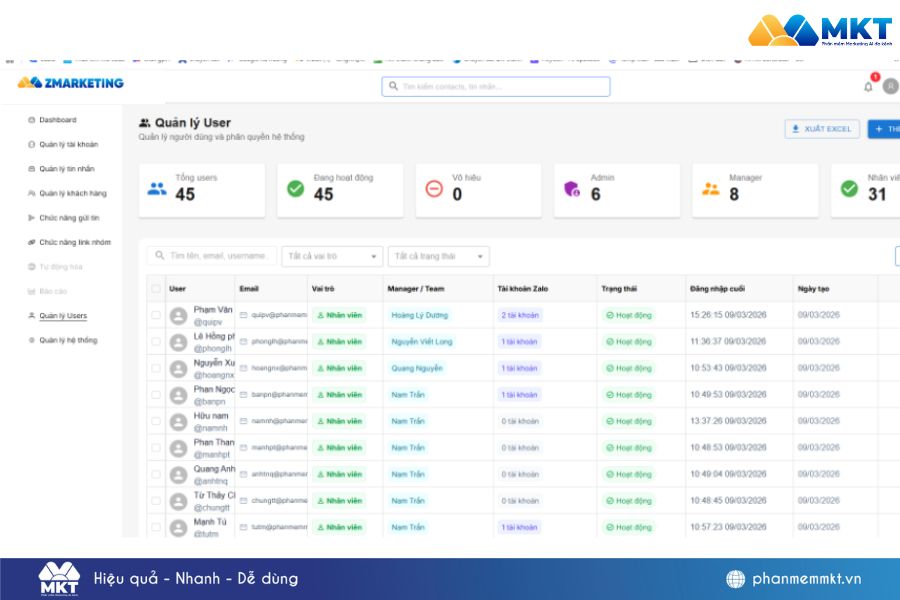Click the Trạng thái column header
Viewport: 900px width, 600px height.
tap(619, 289)
